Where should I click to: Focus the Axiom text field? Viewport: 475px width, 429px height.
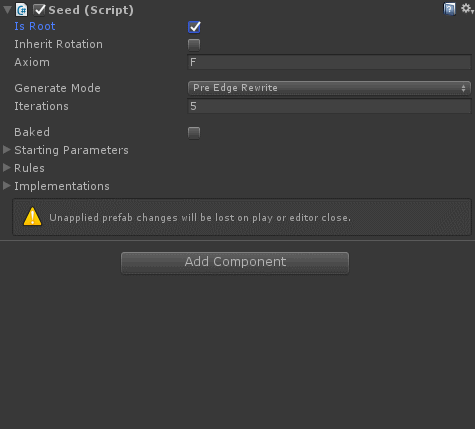pyautogui.click(x=329, y=62)
